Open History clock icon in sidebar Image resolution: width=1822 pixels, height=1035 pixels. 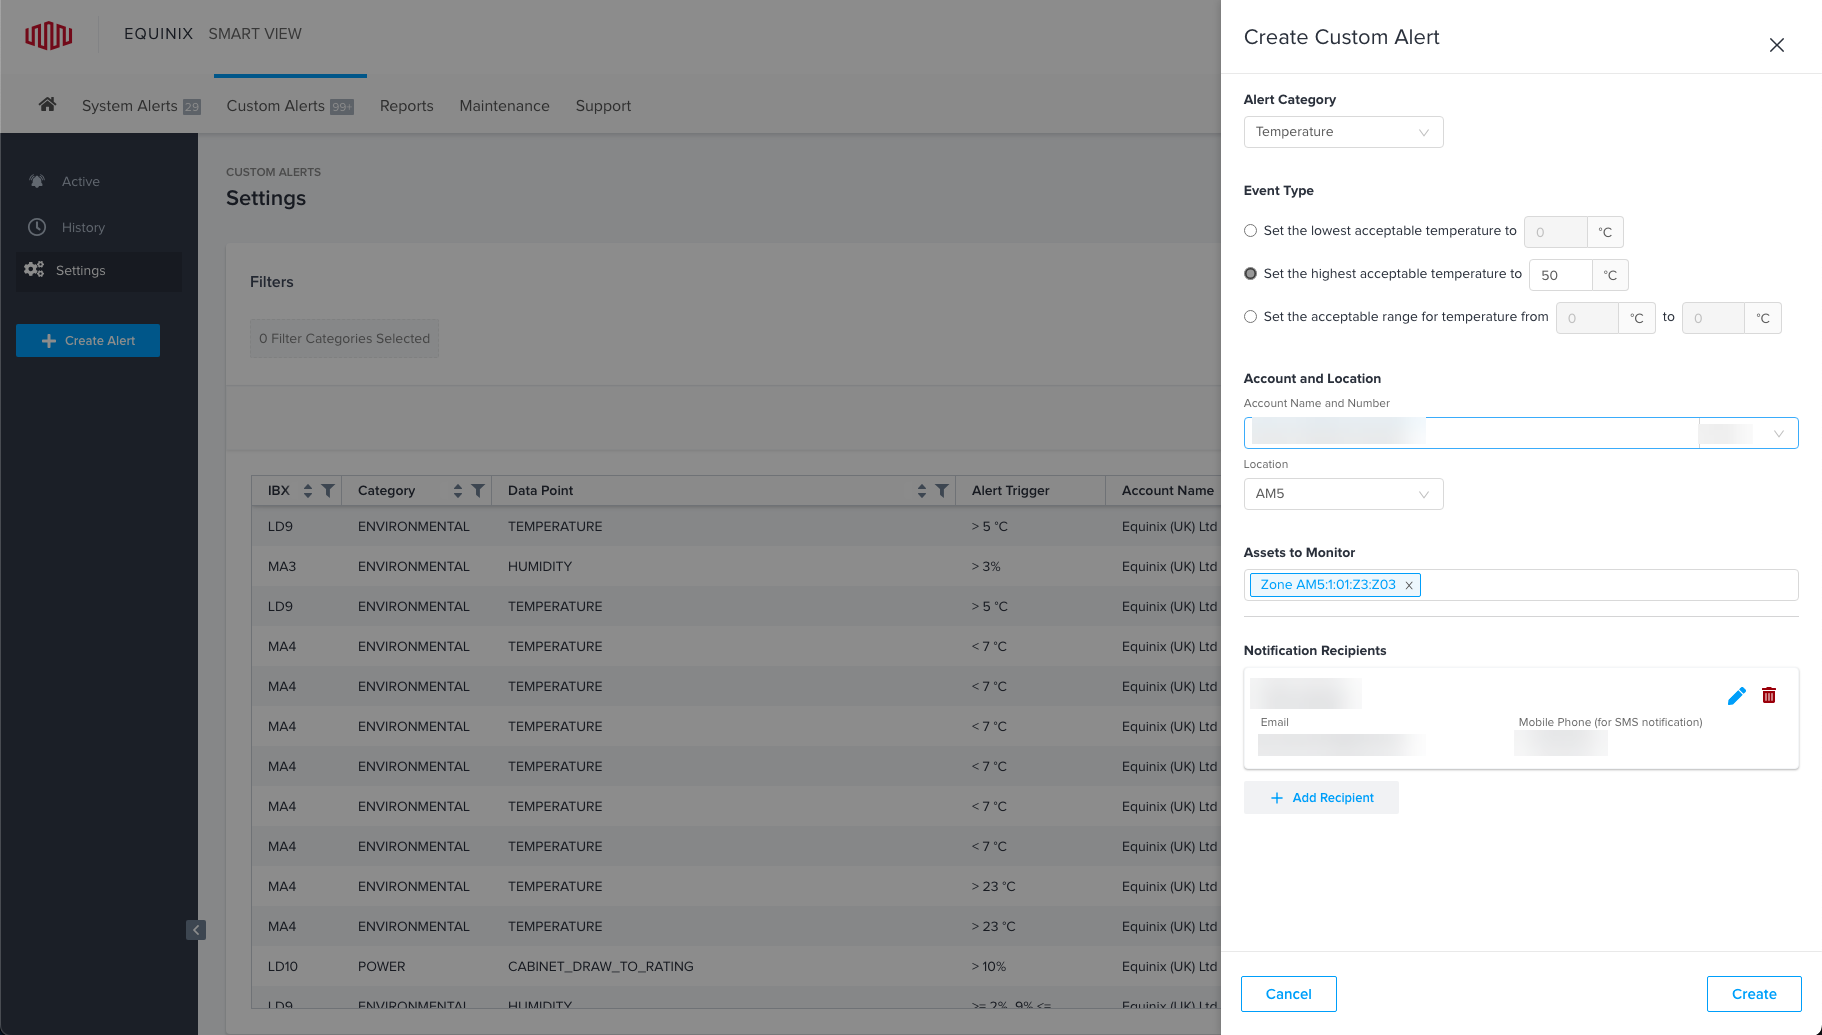click(37, 227)
